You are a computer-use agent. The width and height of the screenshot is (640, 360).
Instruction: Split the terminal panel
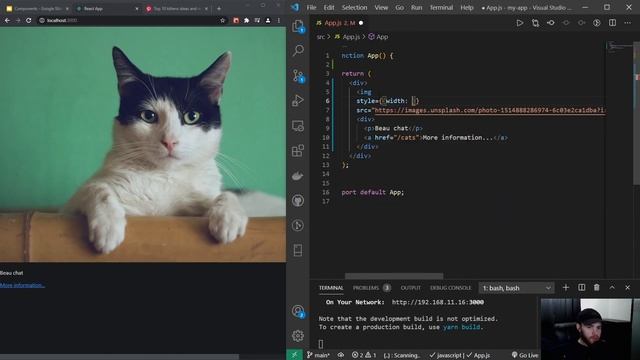tap(582, 288)
